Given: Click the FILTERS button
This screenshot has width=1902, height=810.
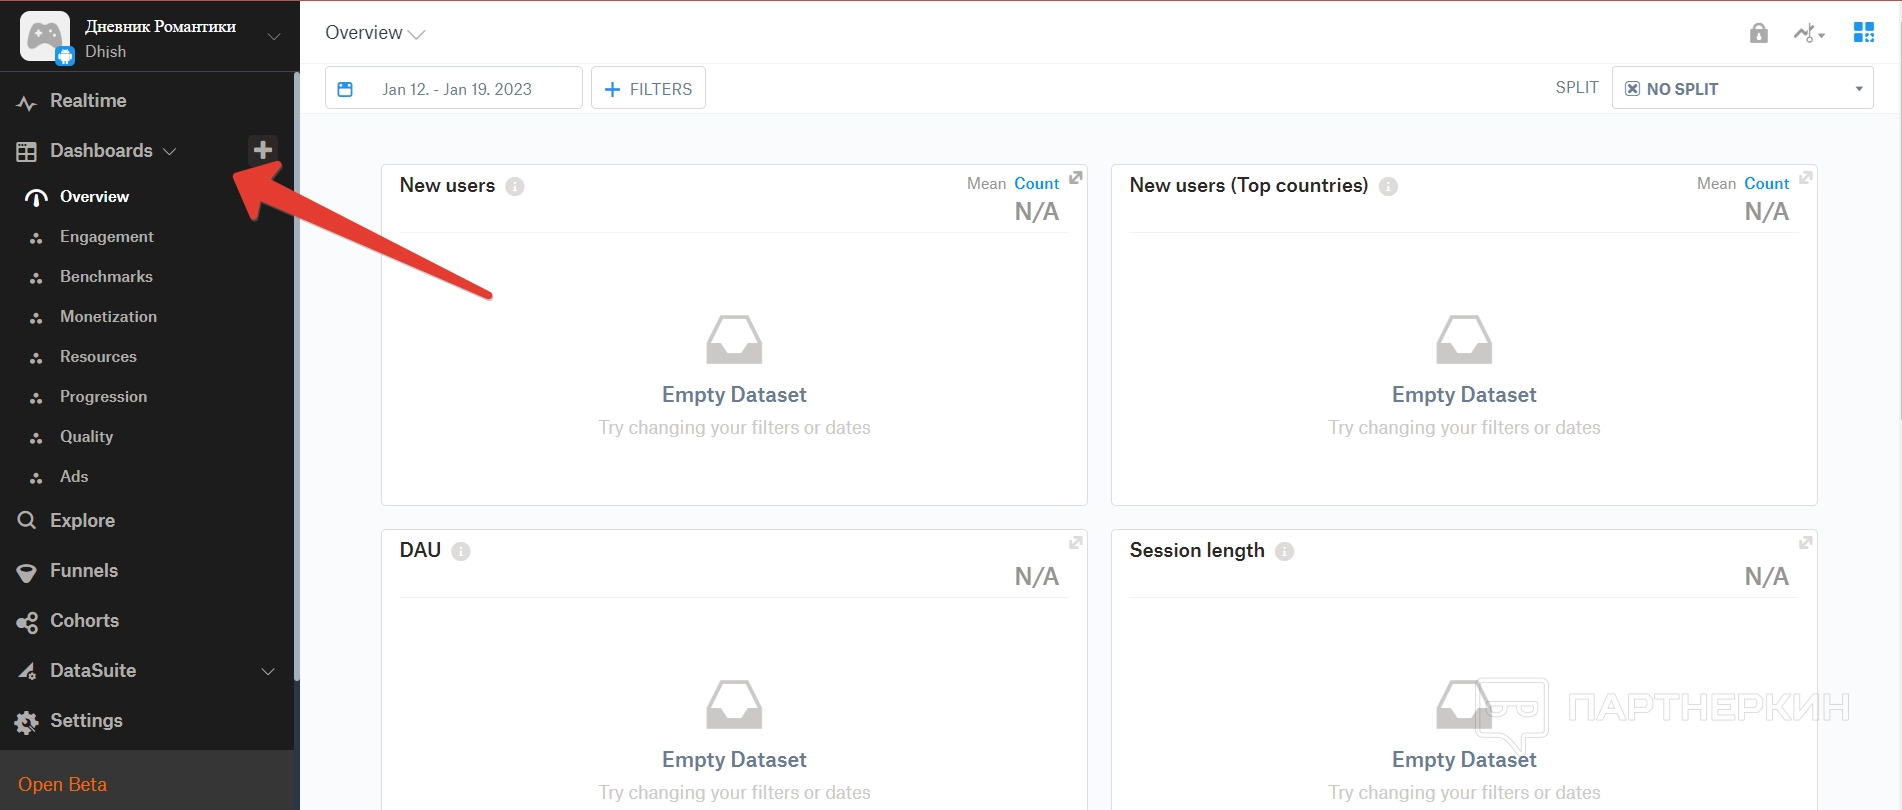Looking at the screenshot, I should [x=648, y=89].
